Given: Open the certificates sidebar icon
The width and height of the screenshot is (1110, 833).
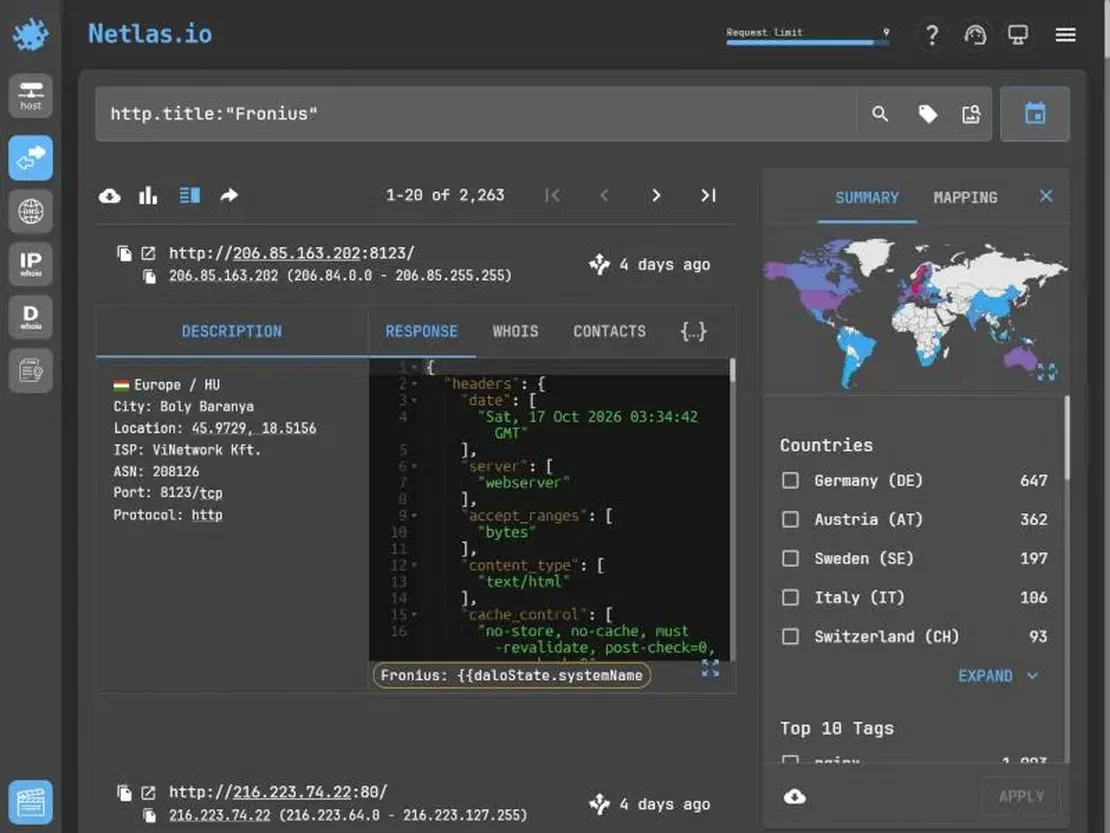Looking at the screenshot, I should [x=30, y=370].
